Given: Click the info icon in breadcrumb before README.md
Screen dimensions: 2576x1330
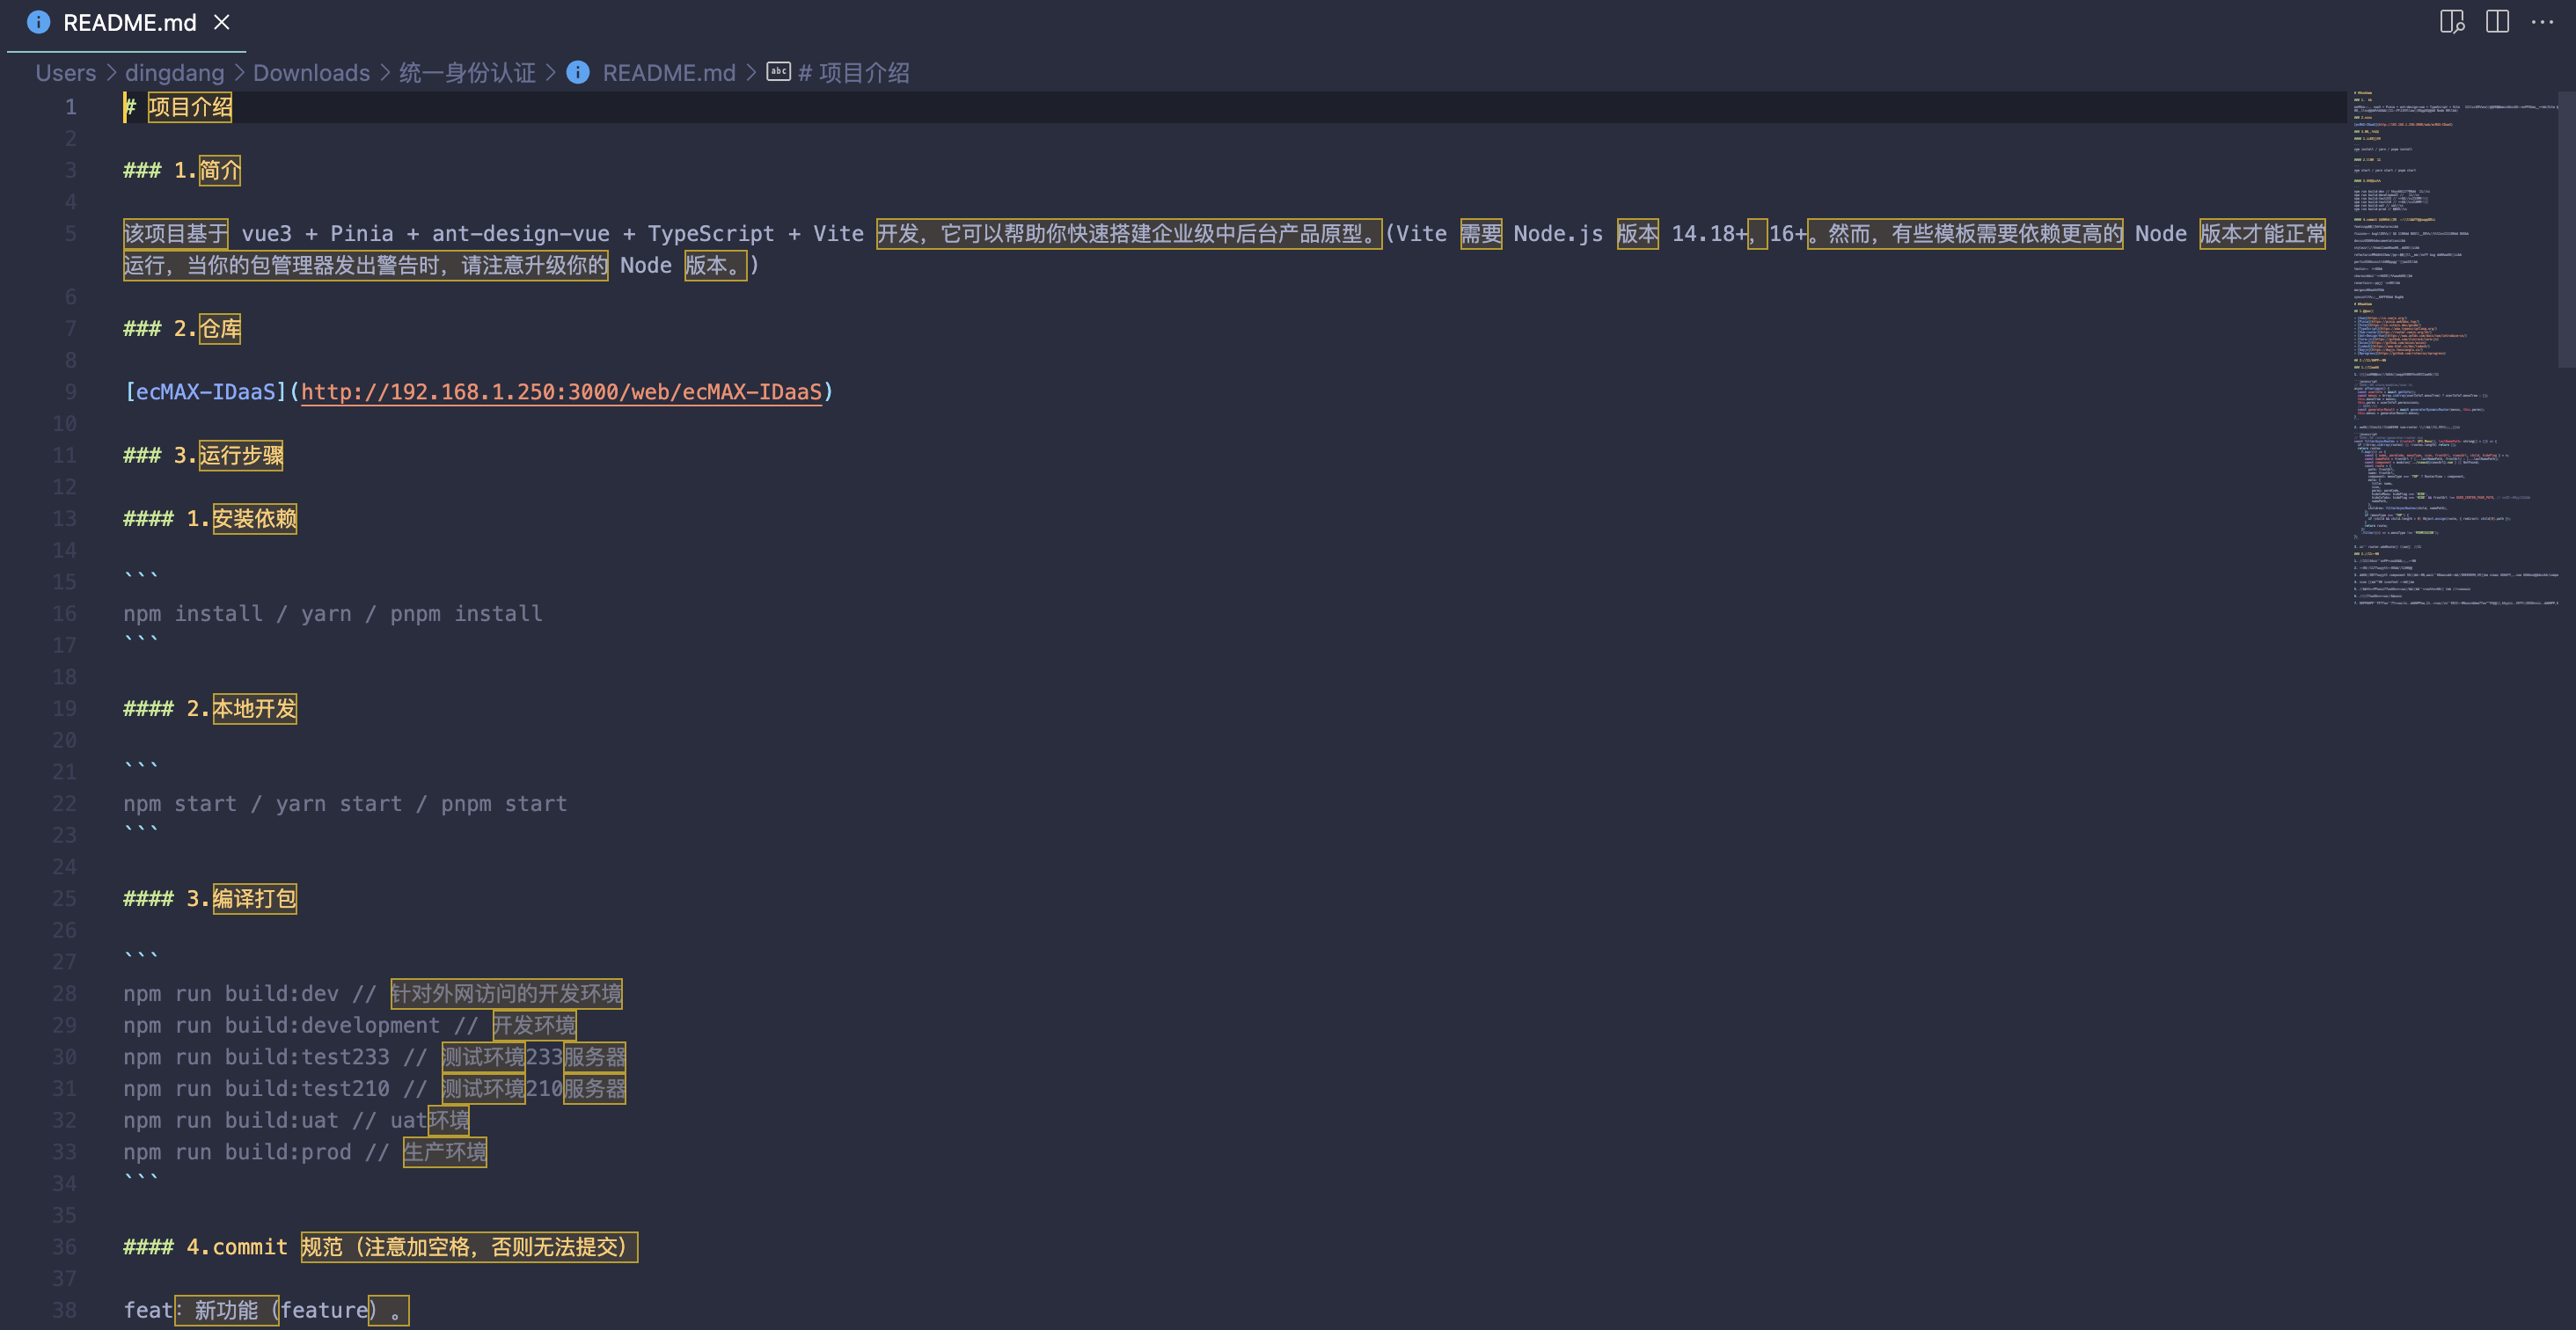Looking at the screenshot, I should coord(578,72).
